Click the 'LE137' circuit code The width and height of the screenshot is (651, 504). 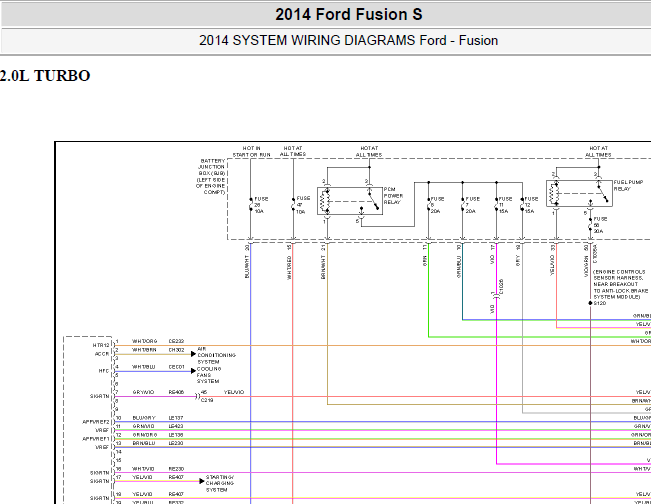coord(176,418)
